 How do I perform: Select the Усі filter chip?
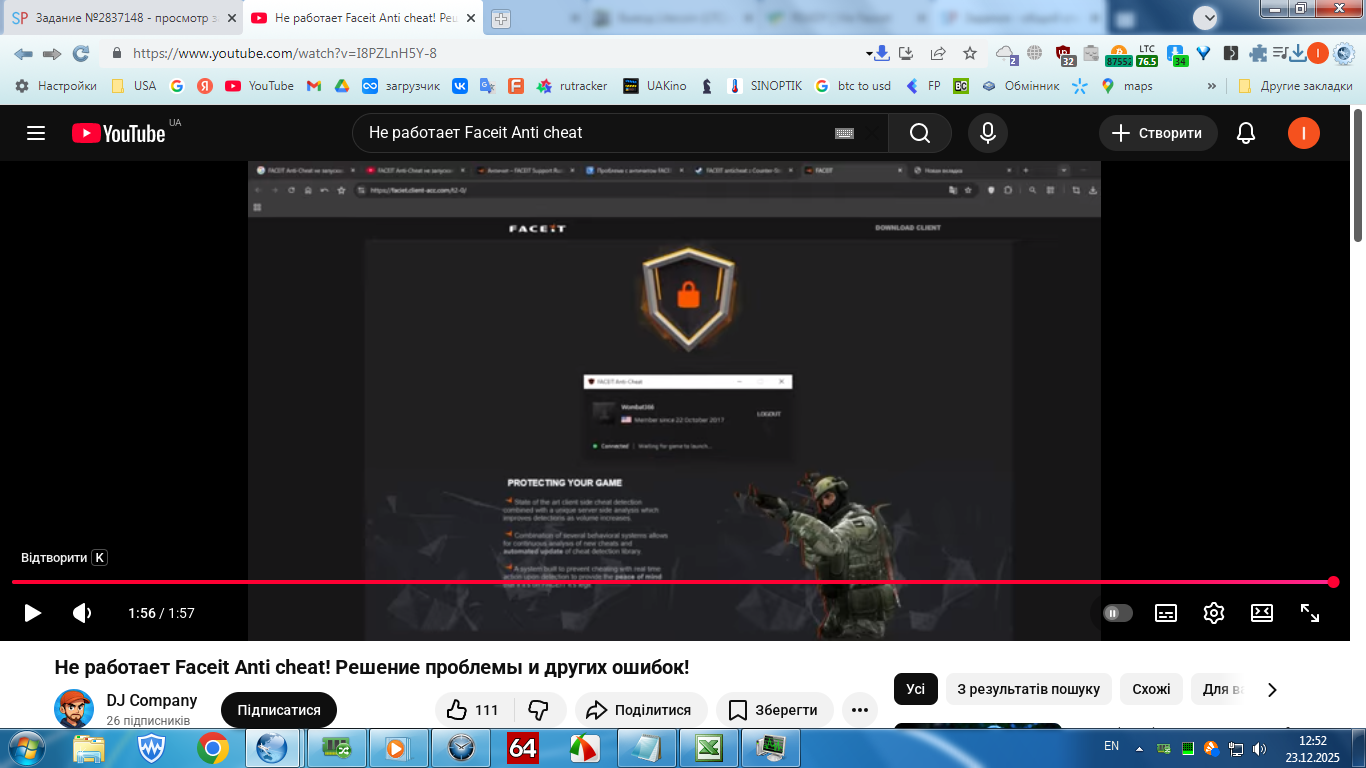[x=916, y=689]
